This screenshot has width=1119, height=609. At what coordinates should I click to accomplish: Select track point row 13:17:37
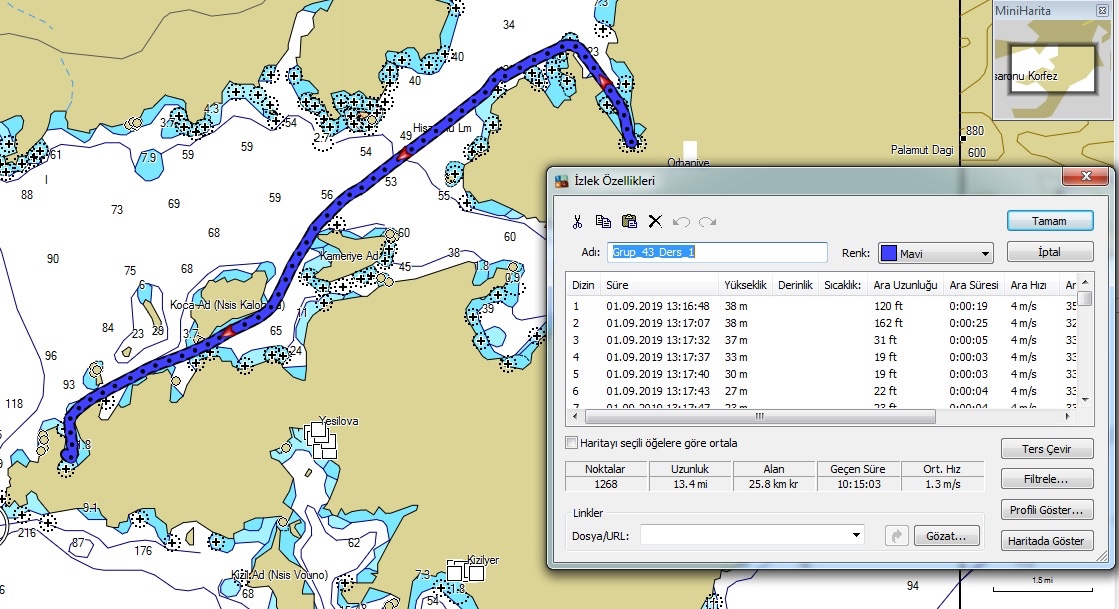821,357
